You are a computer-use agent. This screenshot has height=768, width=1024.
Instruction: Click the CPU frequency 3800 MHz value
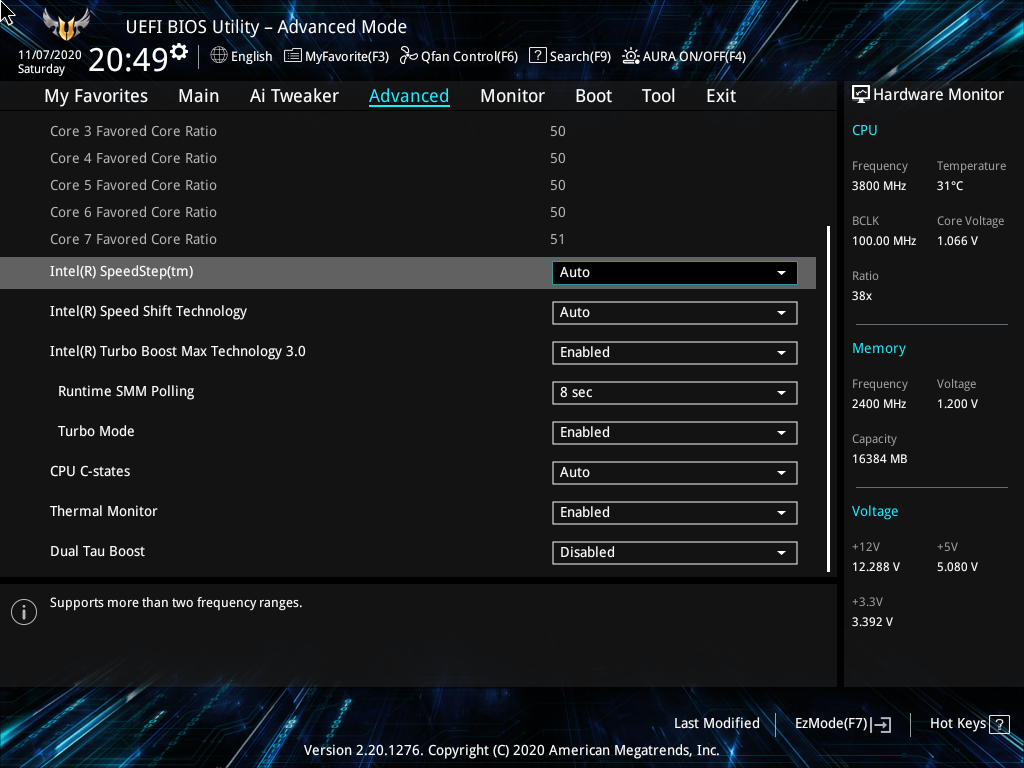click(x=879, y=186)
